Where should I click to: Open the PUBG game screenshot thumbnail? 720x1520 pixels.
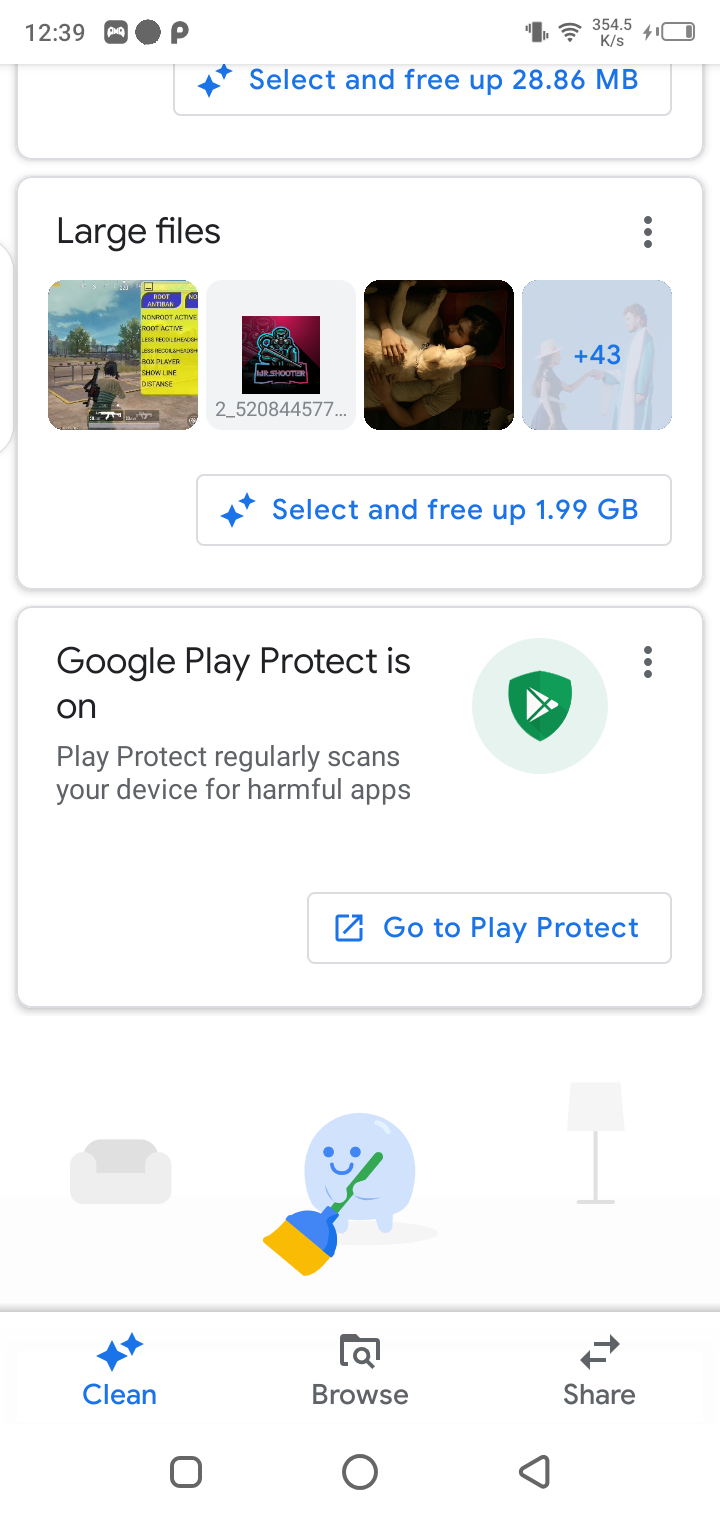123,355
